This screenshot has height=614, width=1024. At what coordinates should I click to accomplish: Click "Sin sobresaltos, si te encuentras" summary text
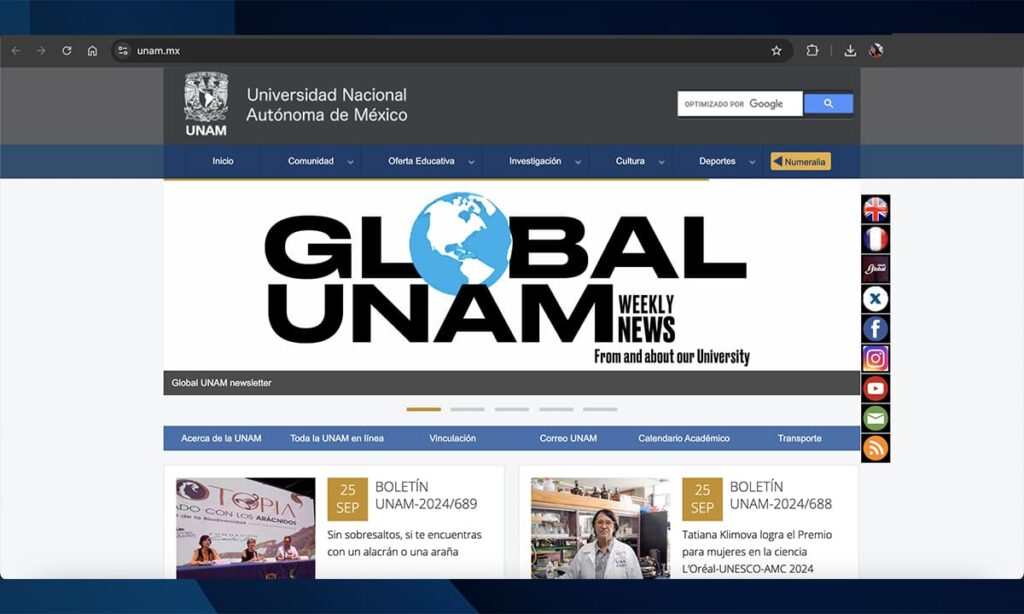[404, 534]
